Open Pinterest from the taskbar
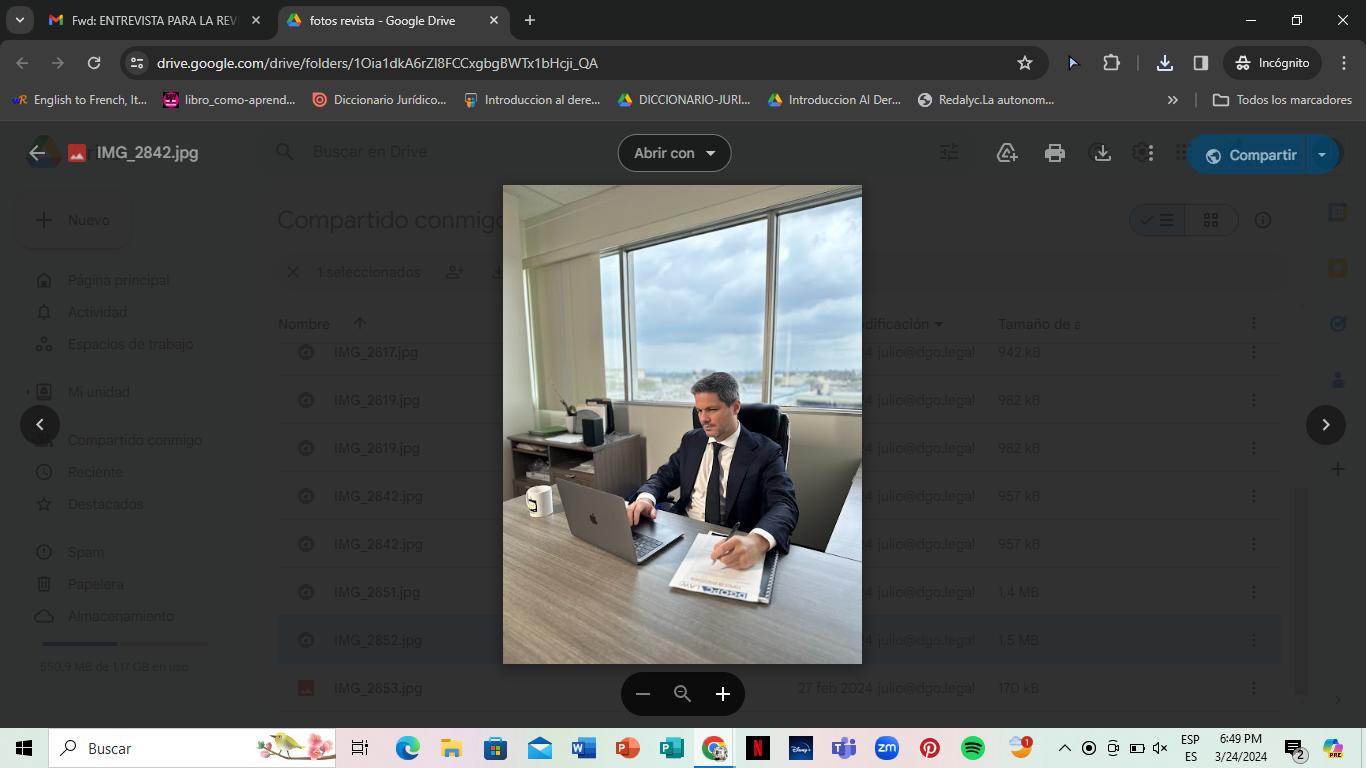The height and width of the screenshot is (768, 1366). click(x=930, y=748)
